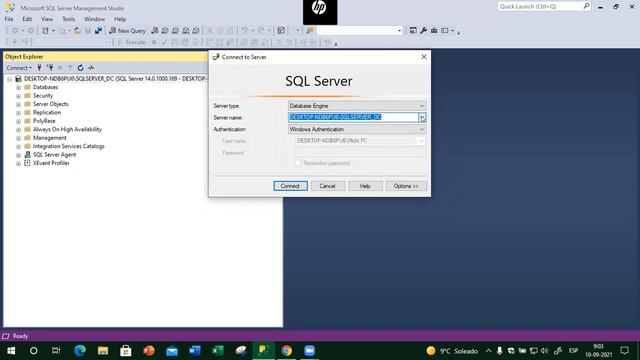Select Integration Services Catalogs tree item
The height and width of the screenshot is (360, 640).
click(69, 146)
